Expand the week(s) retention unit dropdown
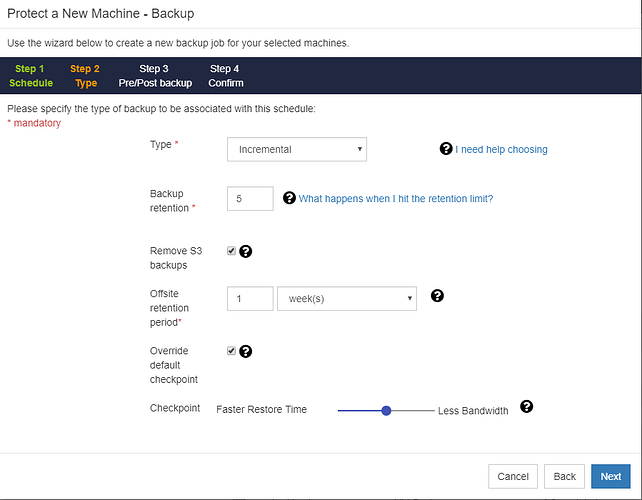Viewport: 642px width, 500px height. click(x=346, y=298)
